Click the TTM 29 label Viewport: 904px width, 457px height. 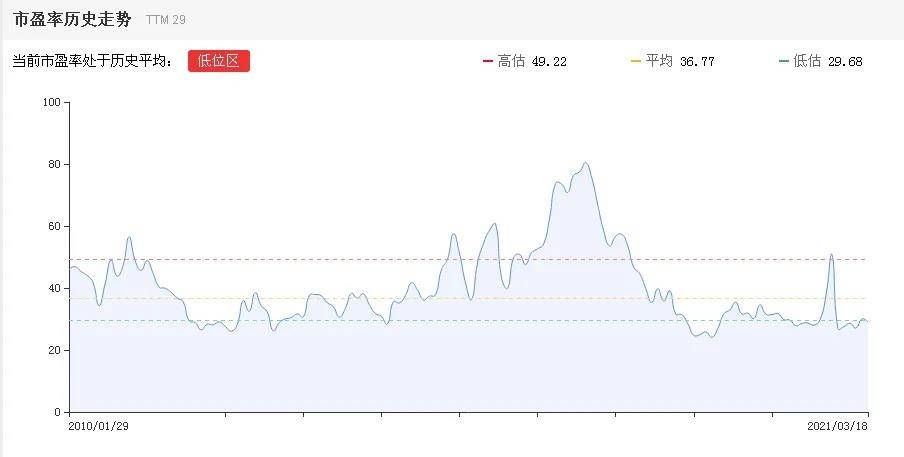click(166, 20)
